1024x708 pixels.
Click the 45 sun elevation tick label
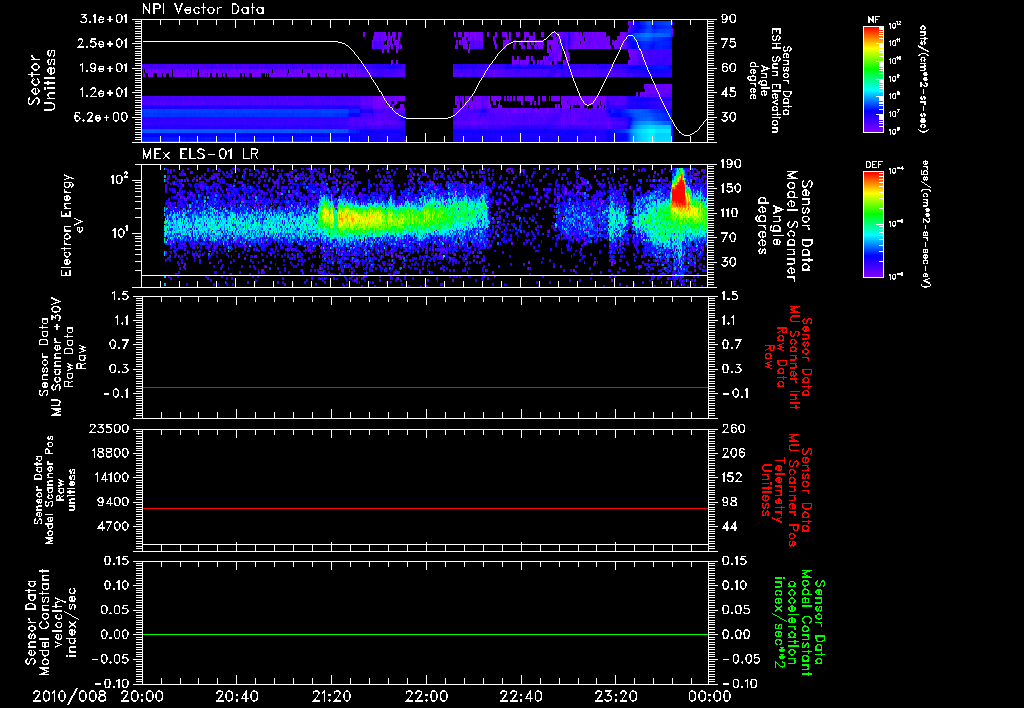(x=728, y=93)
